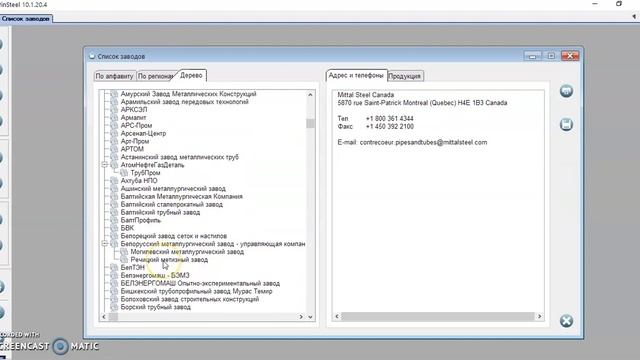Select the АРС-Пром entry

136,125
